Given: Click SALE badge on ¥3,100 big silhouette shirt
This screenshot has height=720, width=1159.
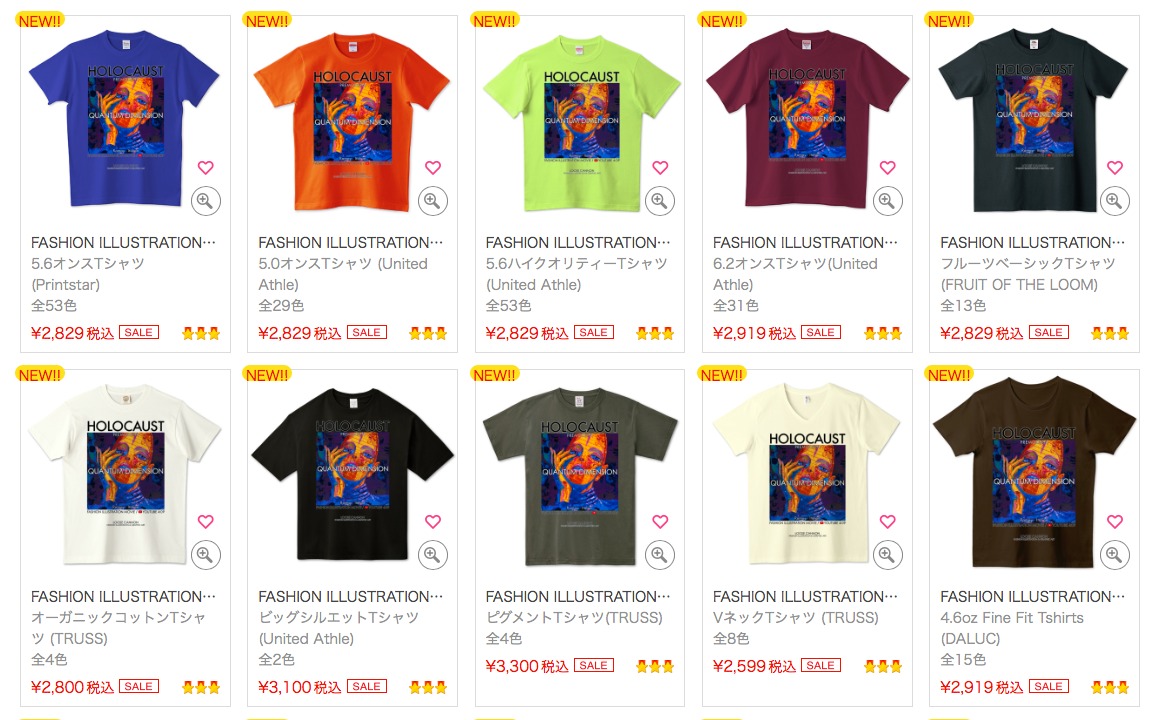Looking at the screenshot, I should 367,686.
